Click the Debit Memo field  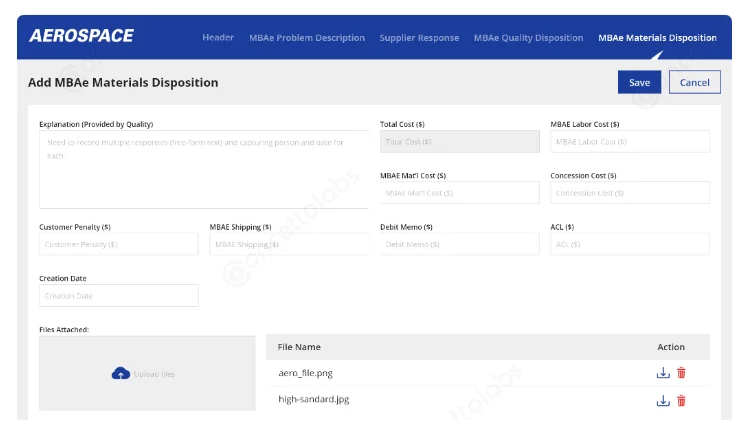(459, 244)
